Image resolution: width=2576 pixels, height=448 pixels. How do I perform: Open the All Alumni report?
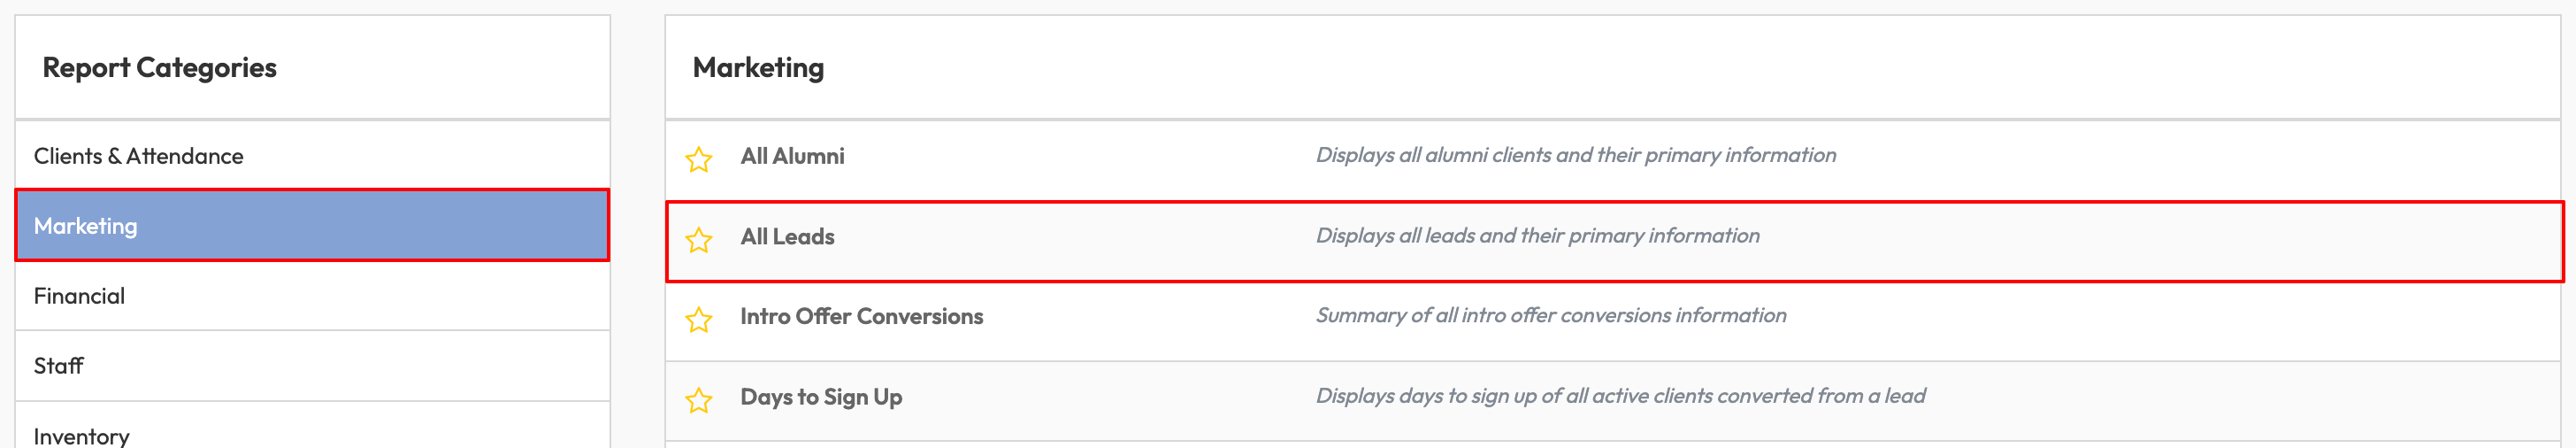[x=792, y=156]
